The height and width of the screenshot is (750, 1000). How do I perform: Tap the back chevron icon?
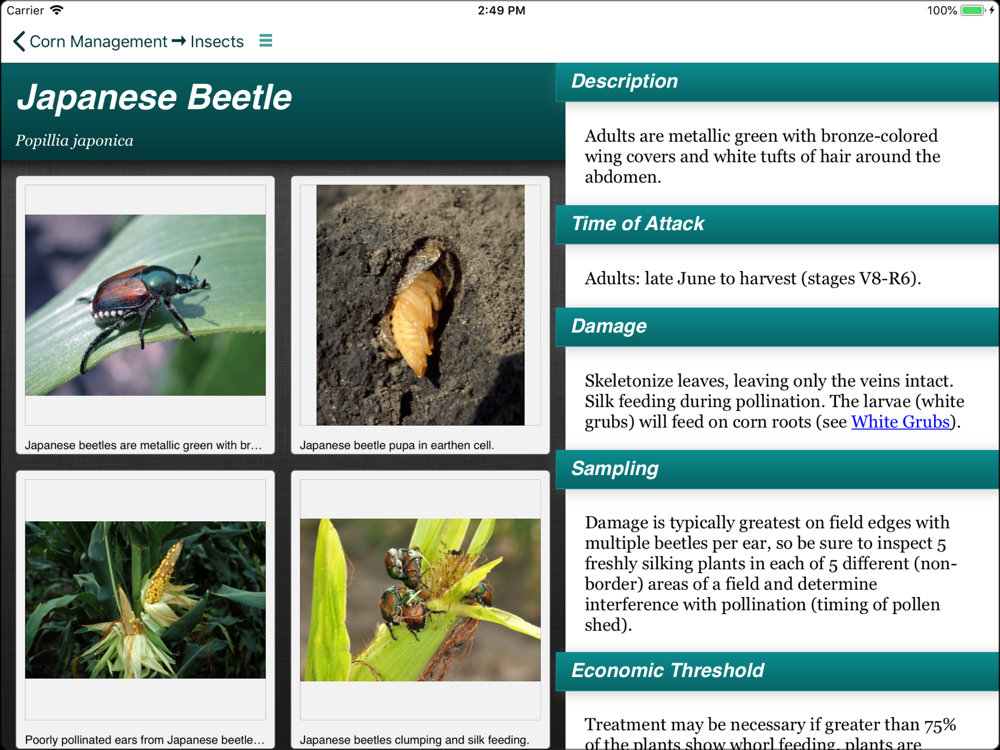coord(19,41)
